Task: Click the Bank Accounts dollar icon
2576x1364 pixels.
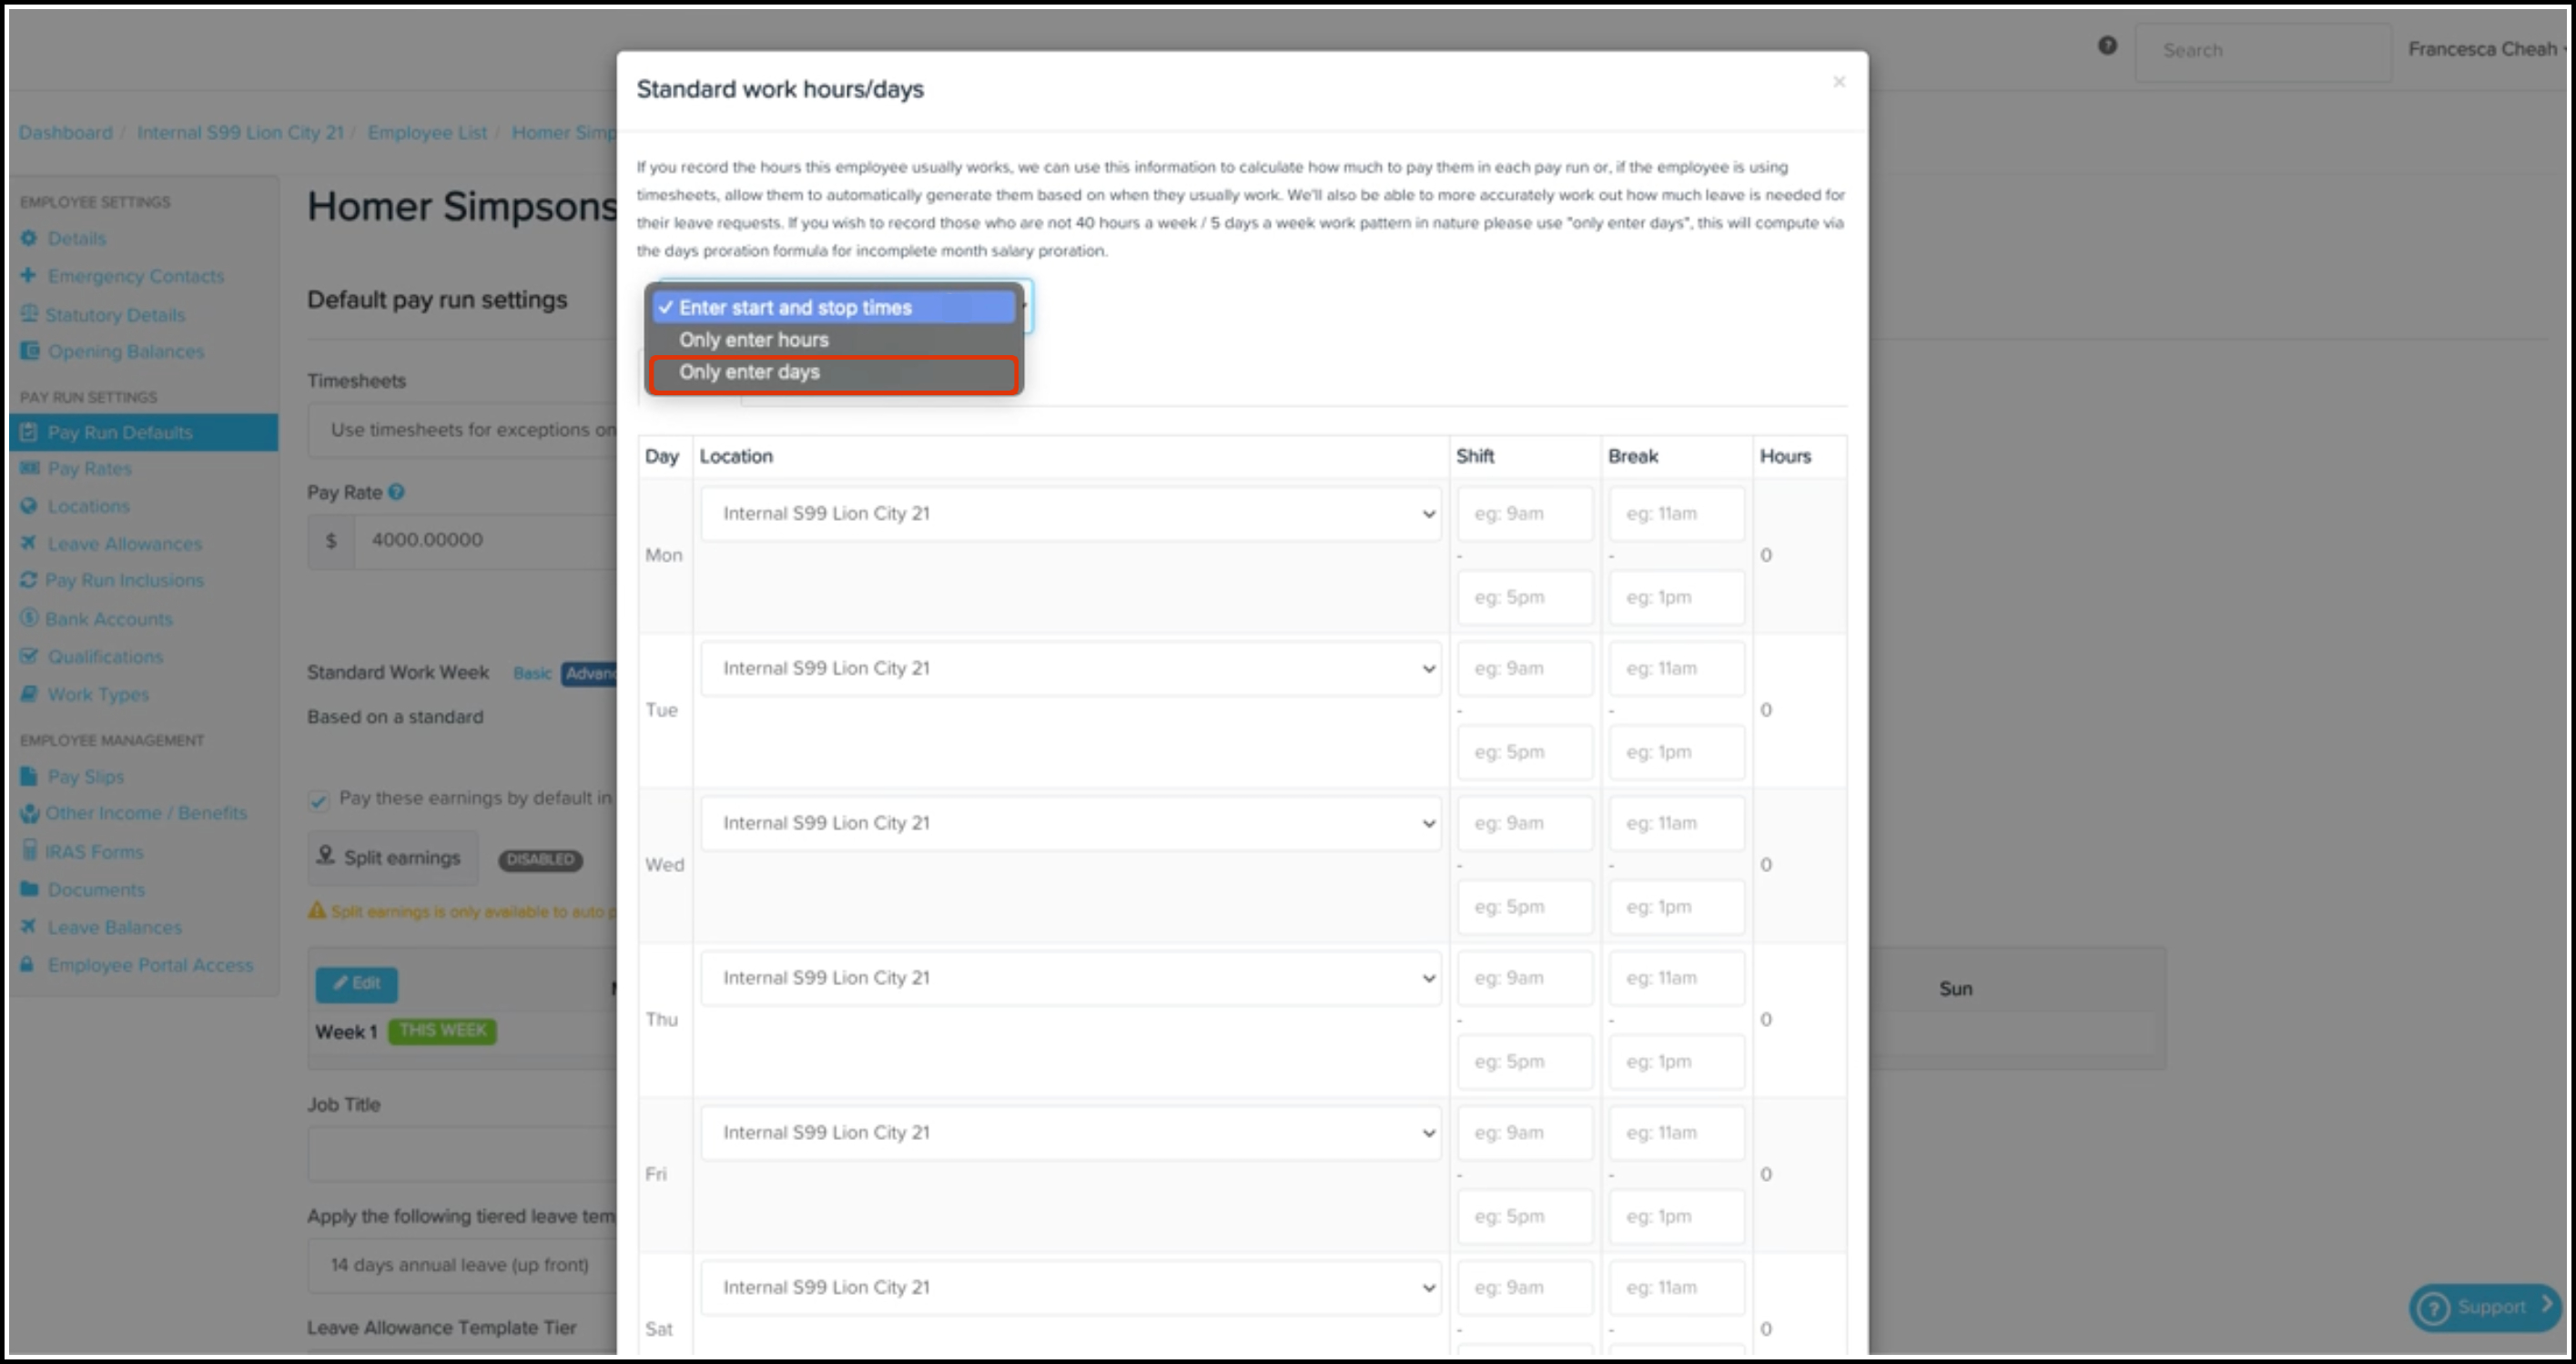Action: click(29, 618)
